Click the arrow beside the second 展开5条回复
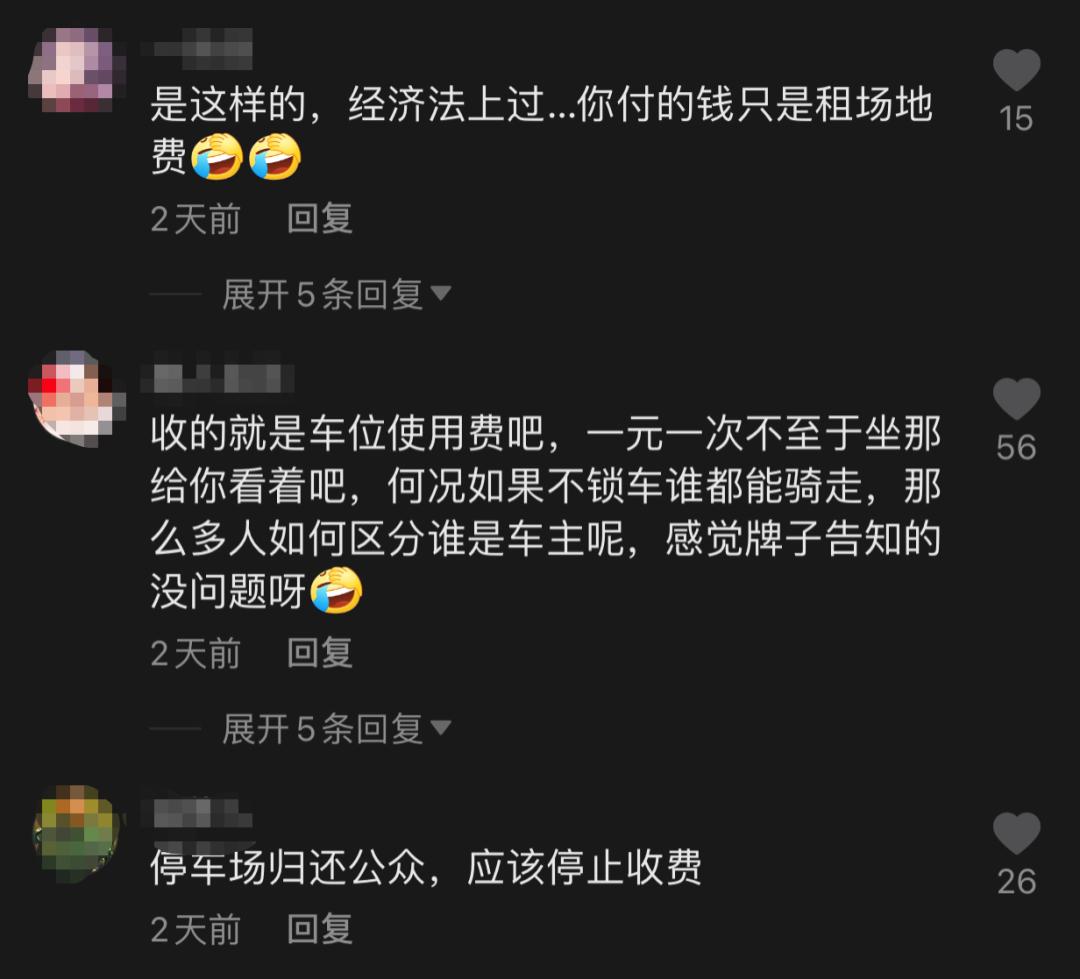This screenshot has height=979, width=1080. pos(440,728)
